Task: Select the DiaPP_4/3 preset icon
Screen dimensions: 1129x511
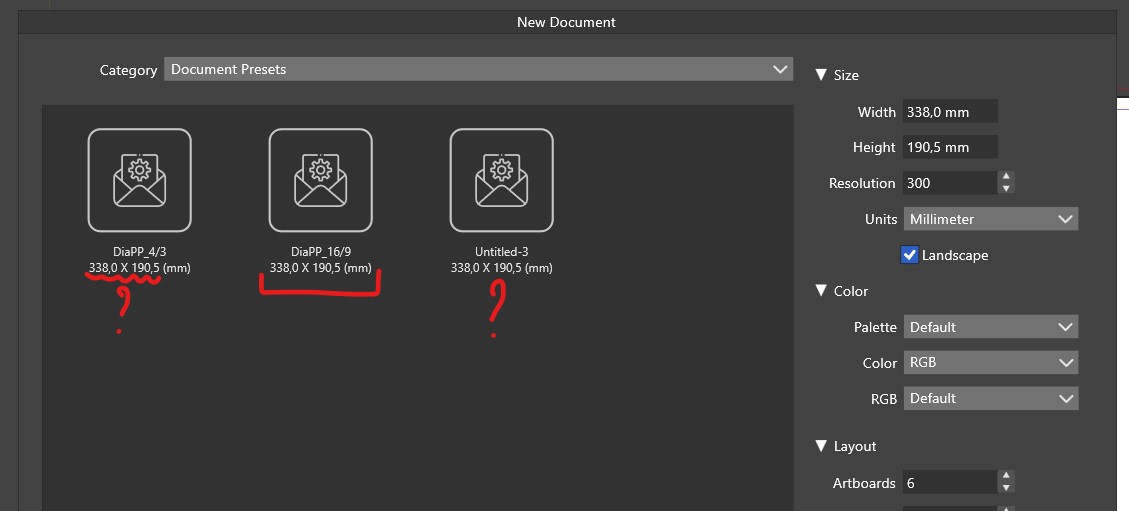Action: tap(139, 180)
